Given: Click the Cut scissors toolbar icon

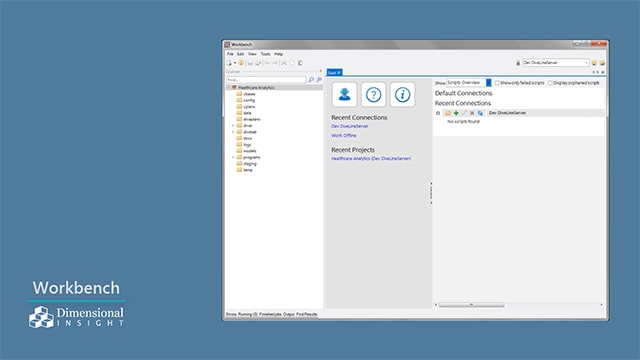Looking at the screenshot, I should coord(284,63).
